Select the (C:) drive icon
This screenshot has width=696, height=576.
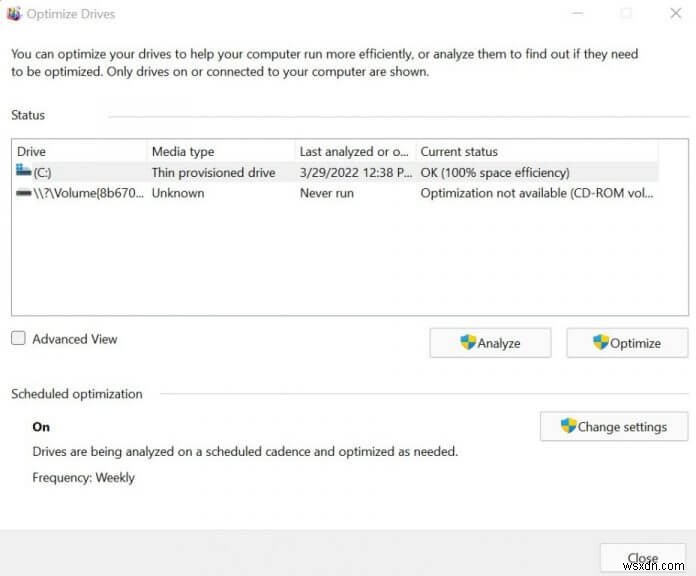click(x=24, y=172)
